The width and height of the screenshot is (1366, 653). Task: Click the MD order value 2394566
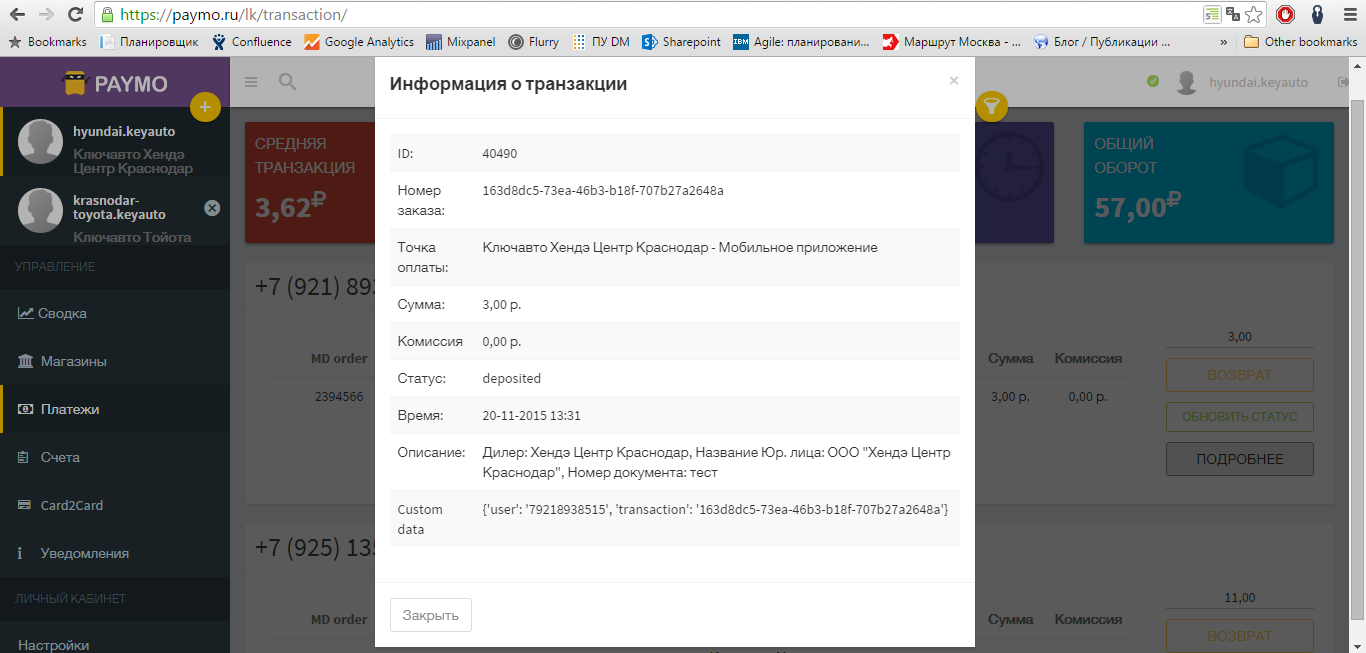click(x=339, y=396)
